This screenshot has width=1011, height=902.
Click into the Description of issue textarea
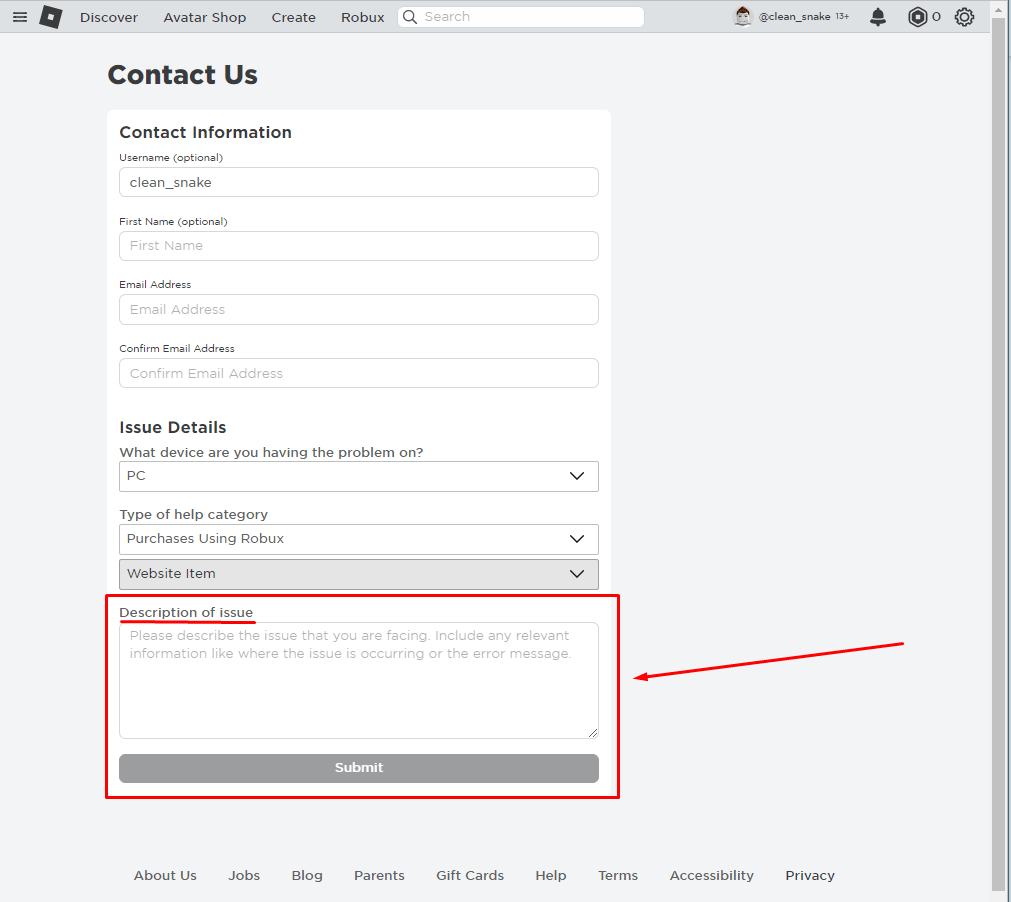[358, 680]
